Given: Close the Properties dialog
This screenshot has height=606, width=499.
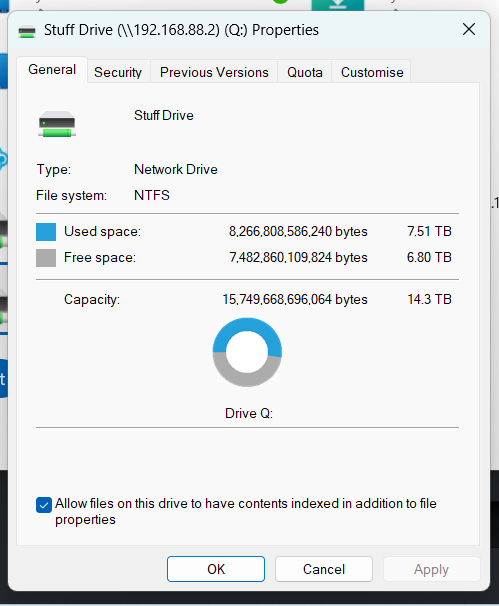Looking at the screenshot, I should pyautogui.click(x=469, y=29).
